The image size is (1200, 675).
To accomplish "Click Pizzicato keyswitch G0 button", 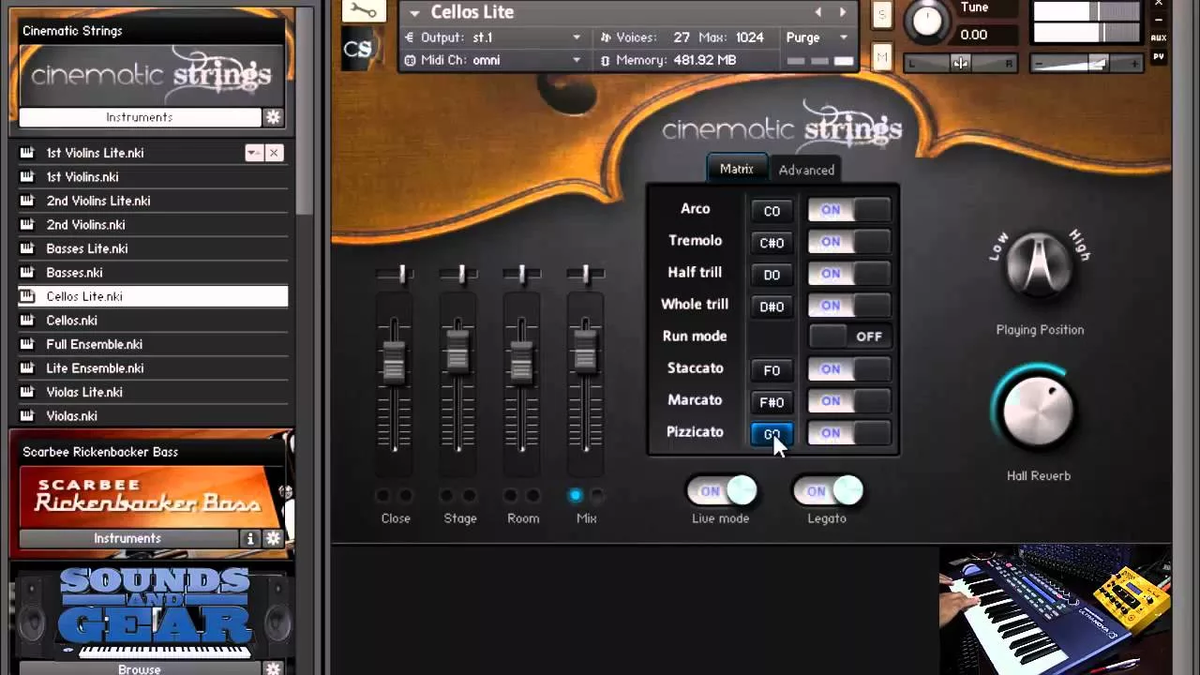I will click(x=772, y=434).
